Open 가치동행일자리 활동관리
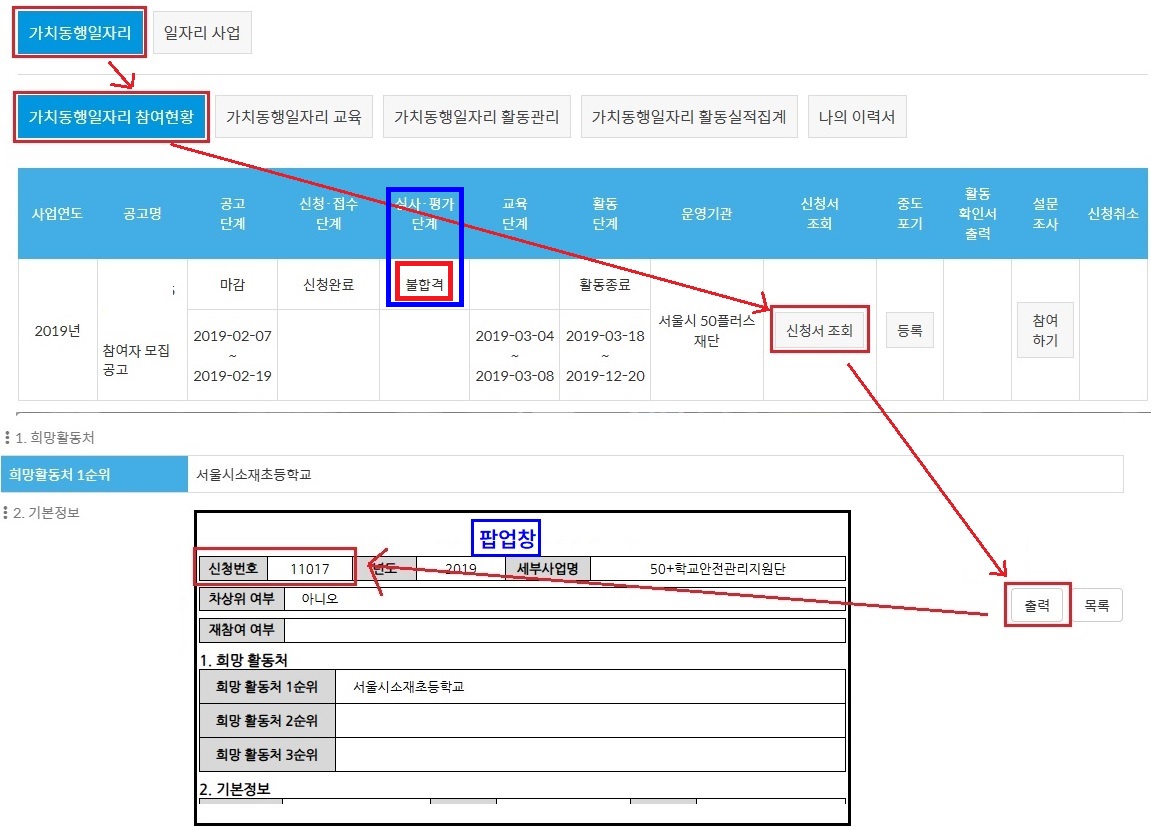The height and width of the screenshot is (832, 1151). point(477,116)
